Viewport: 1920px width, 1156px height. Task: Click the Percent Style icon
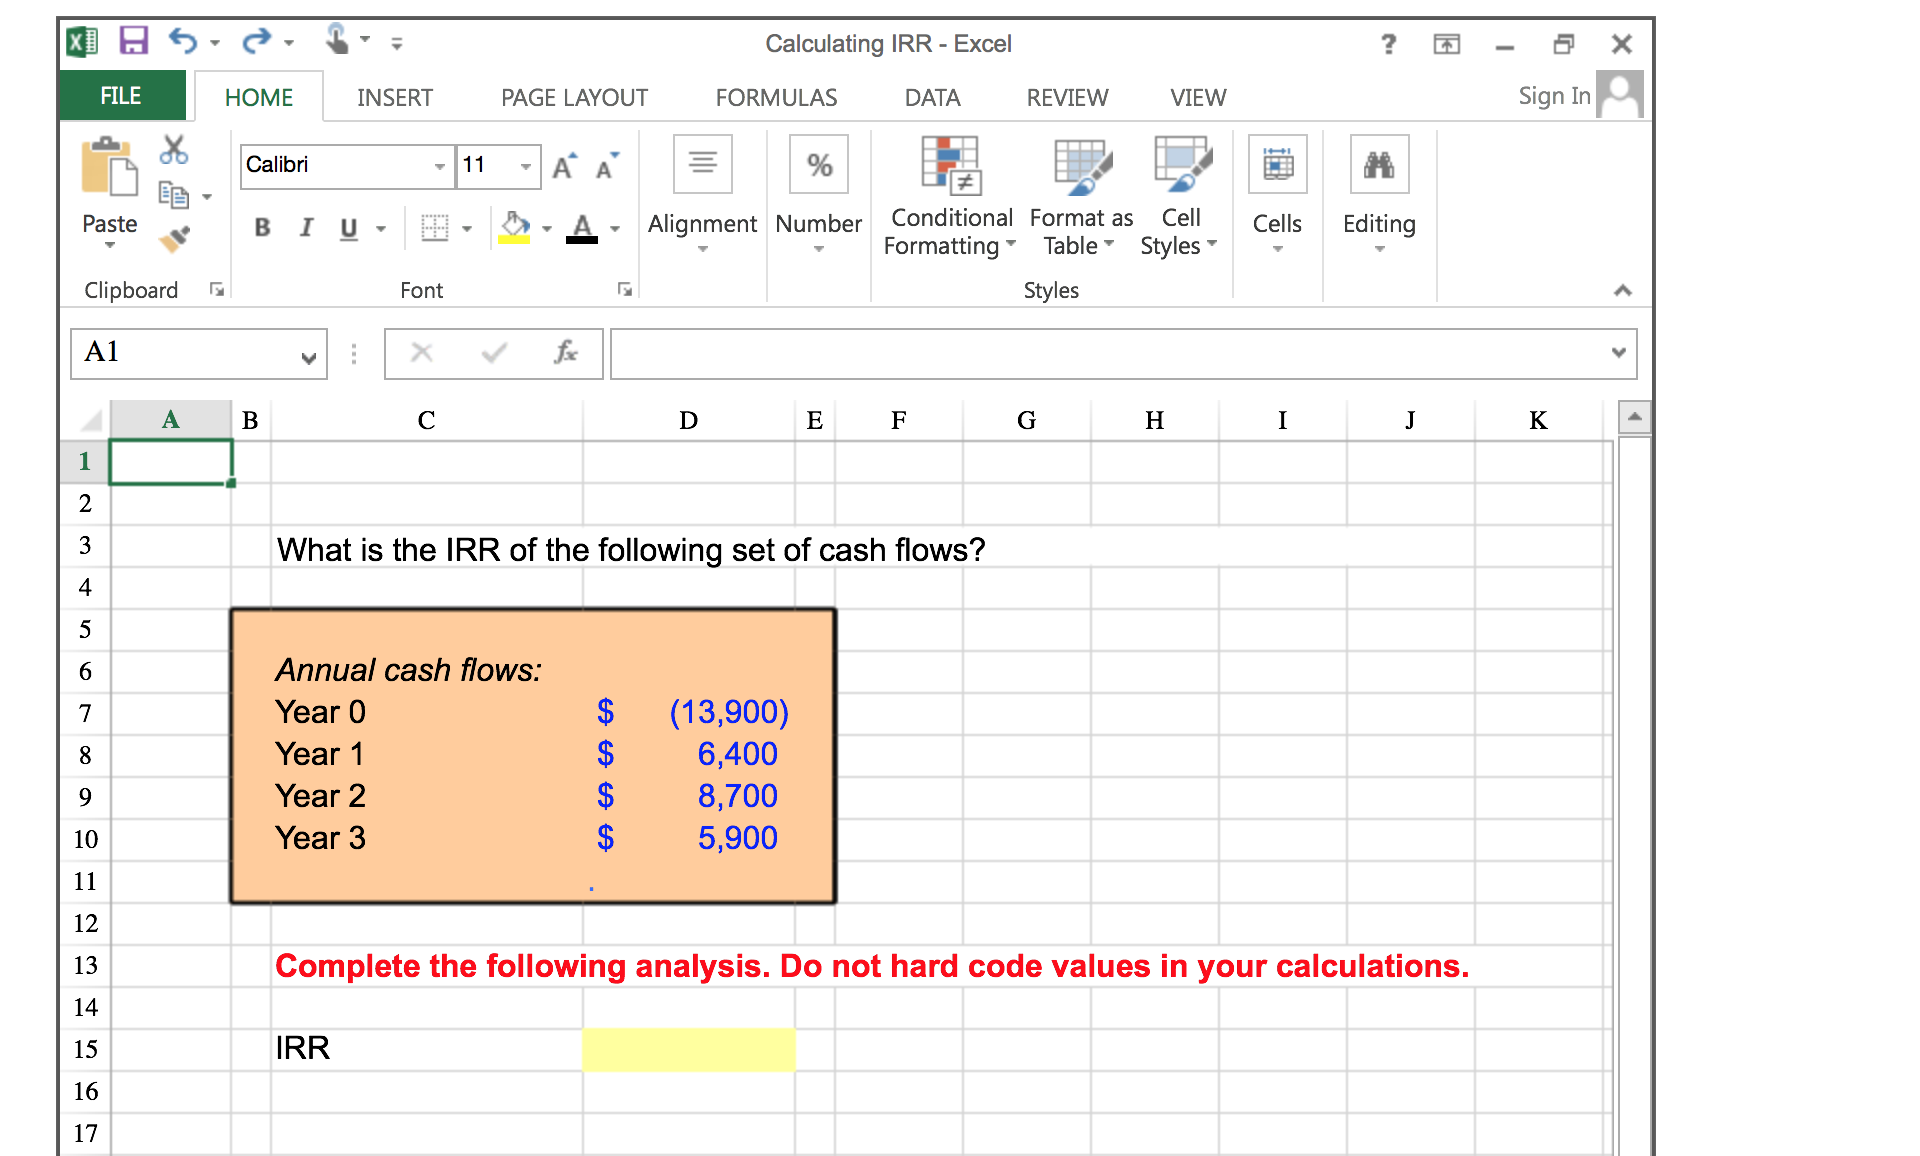[x=818, y=164]
